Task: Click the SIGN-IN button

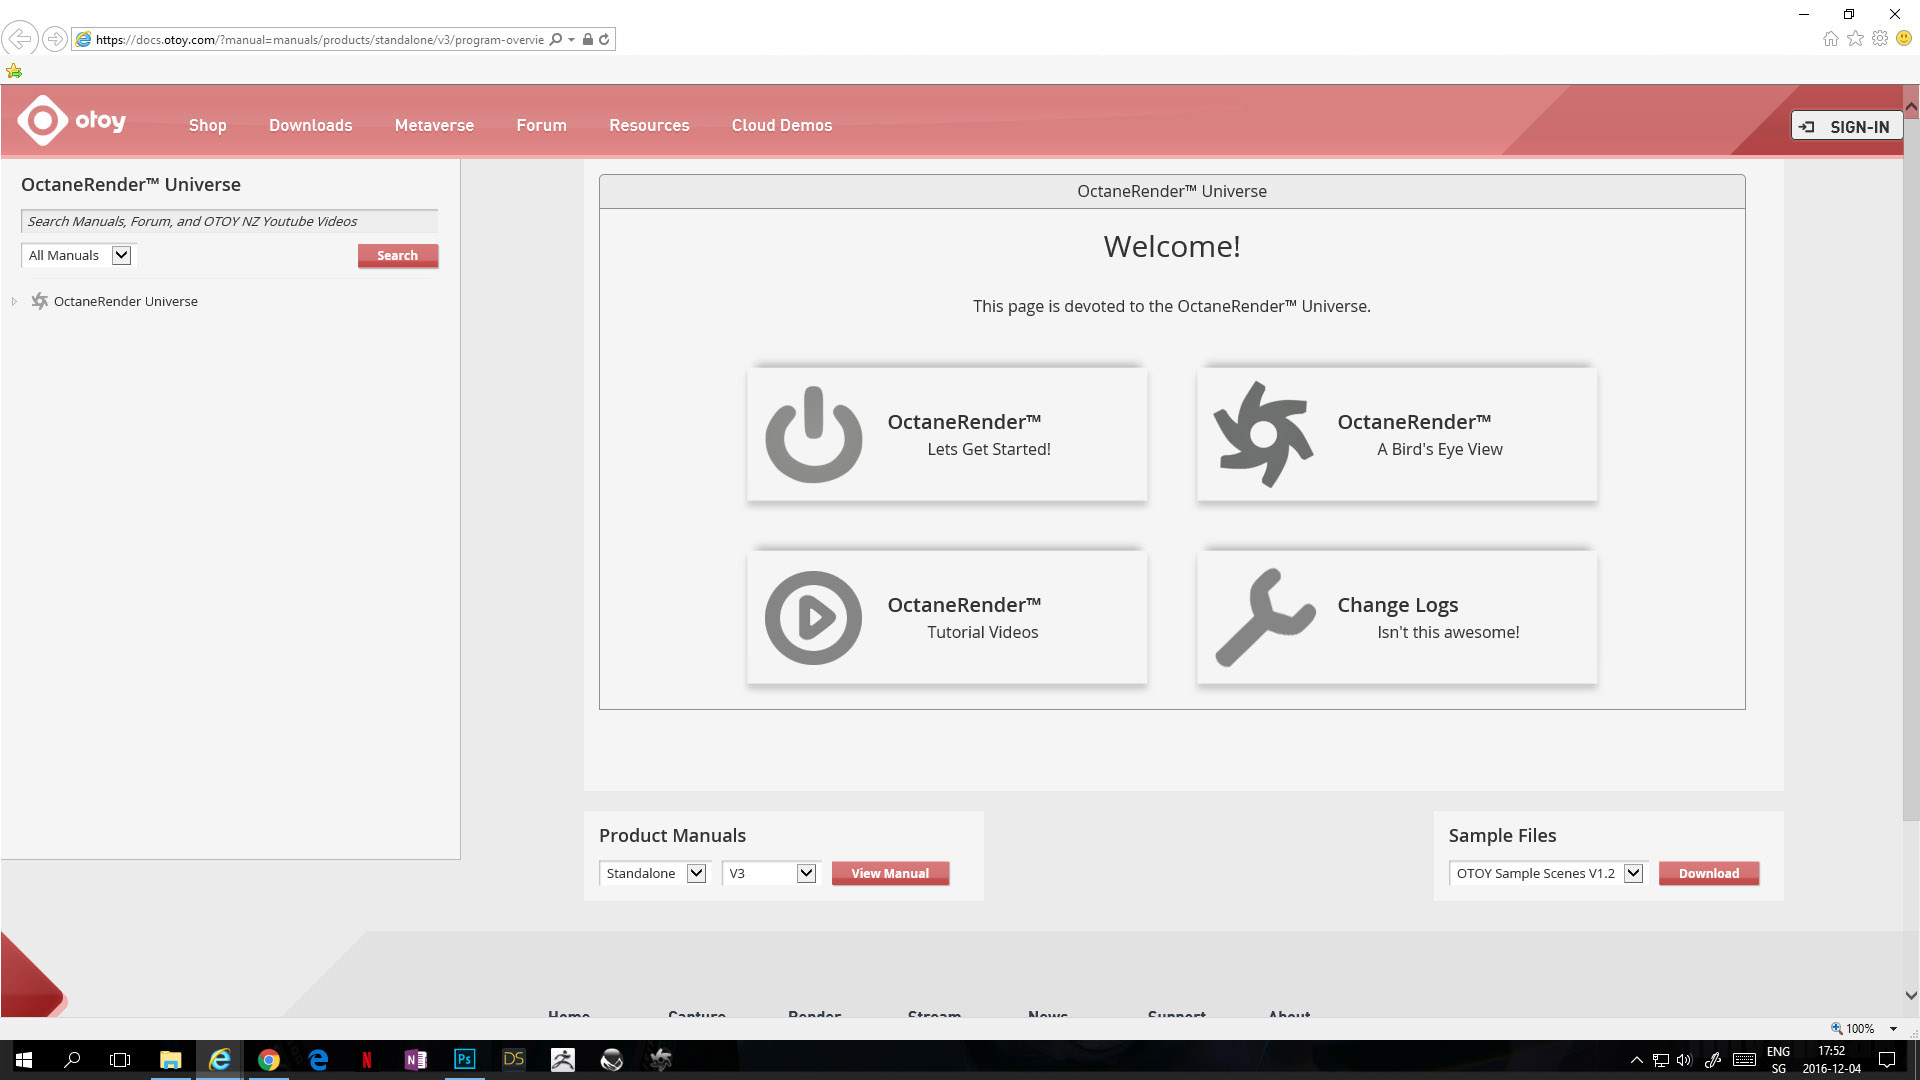Action: pyautogui.click(x=1846, y=127)
